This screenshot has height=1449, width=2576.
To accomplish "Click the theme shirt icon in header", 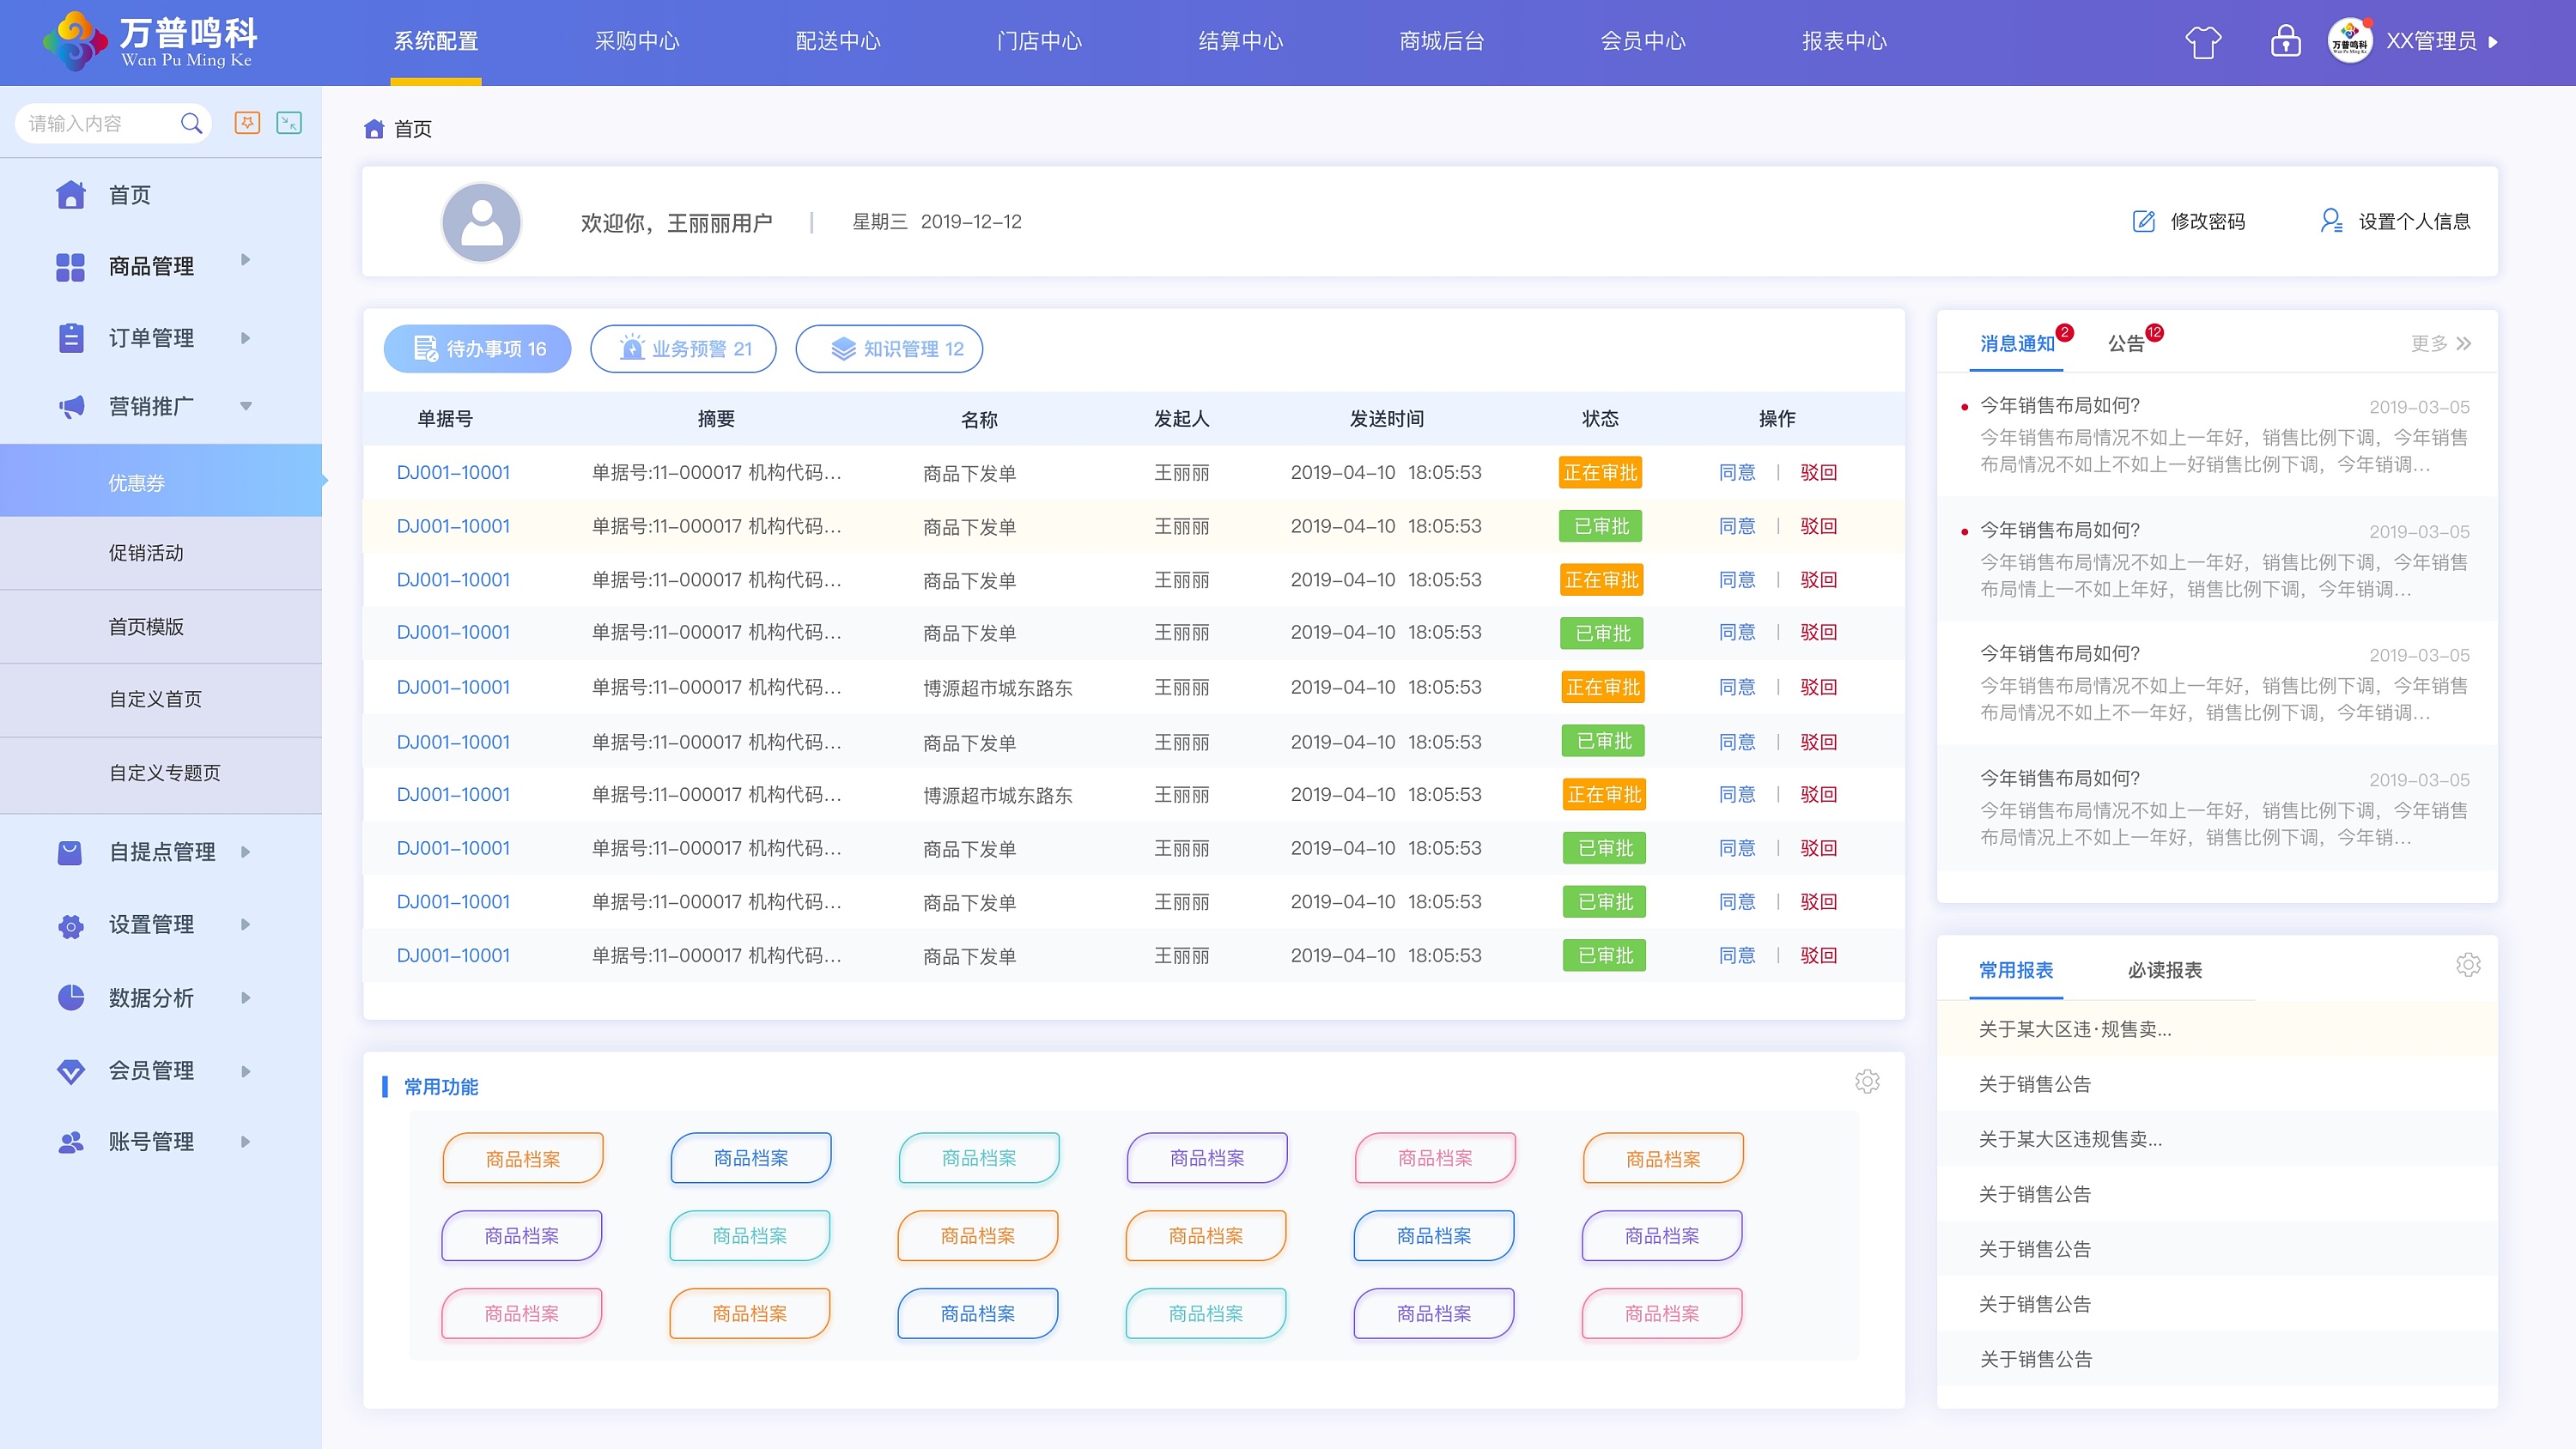I will pos(2203,42).
